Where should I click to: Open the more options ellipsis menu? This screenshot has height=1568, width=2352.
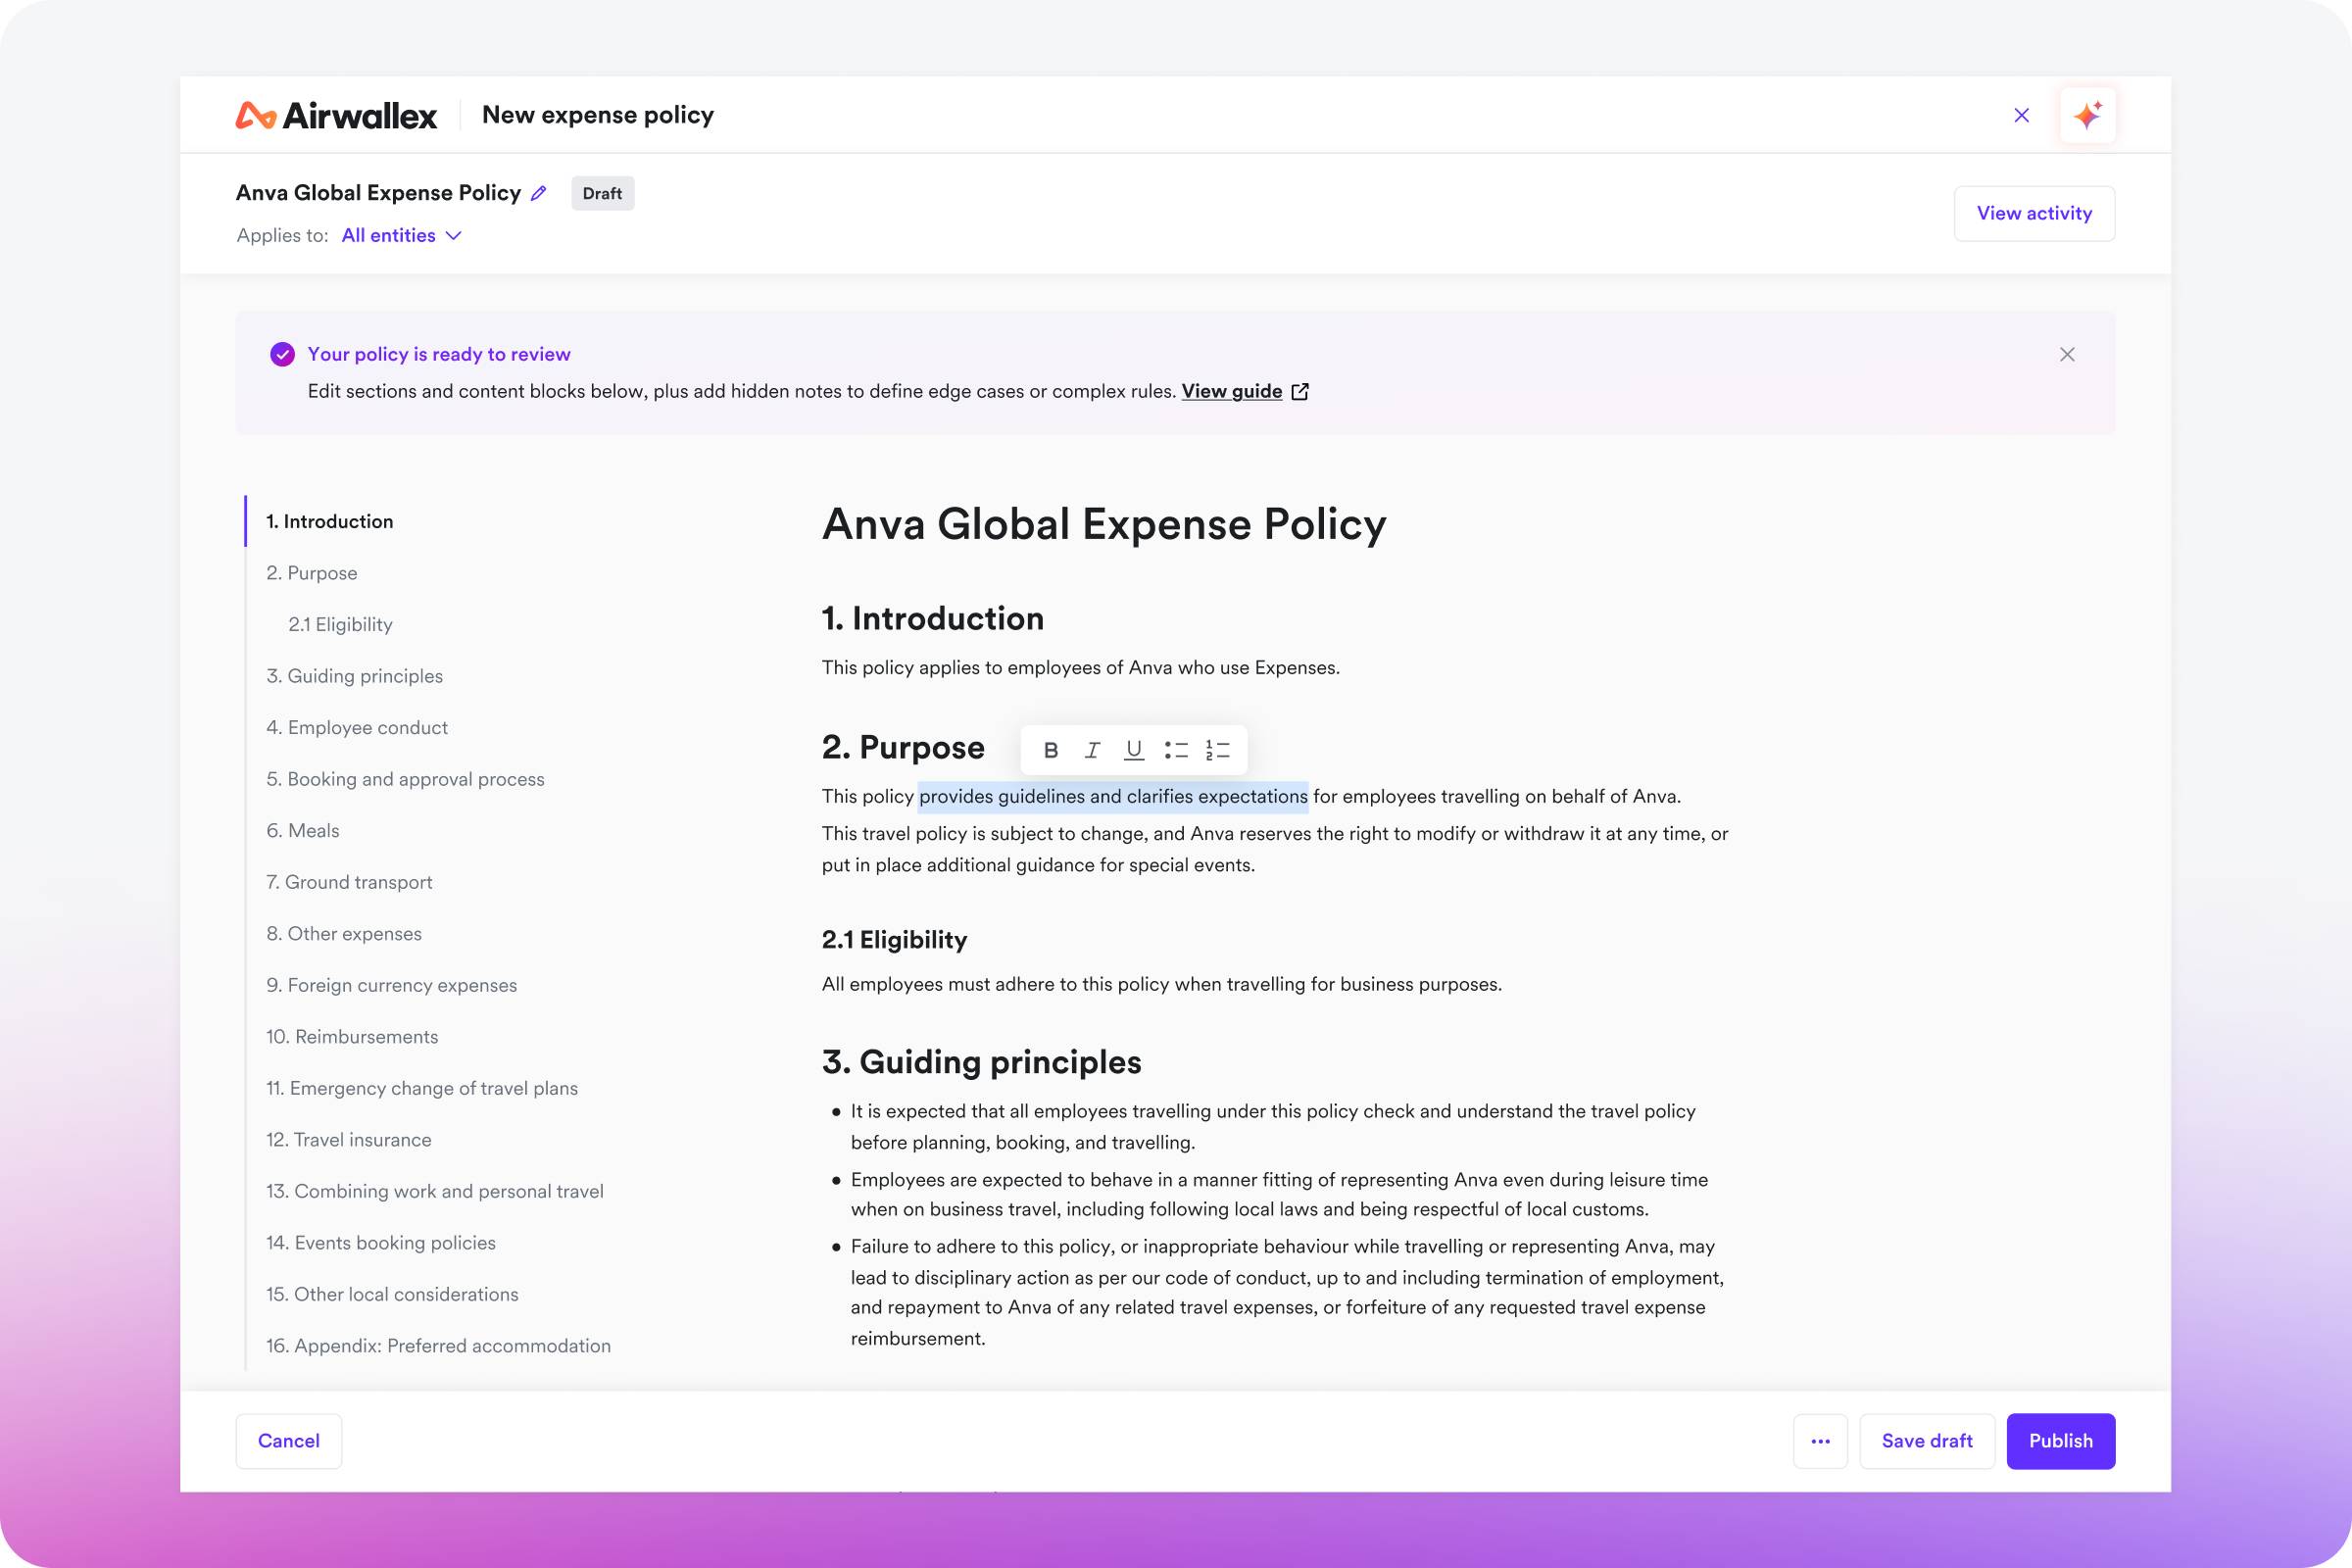pos(1820,1441)
